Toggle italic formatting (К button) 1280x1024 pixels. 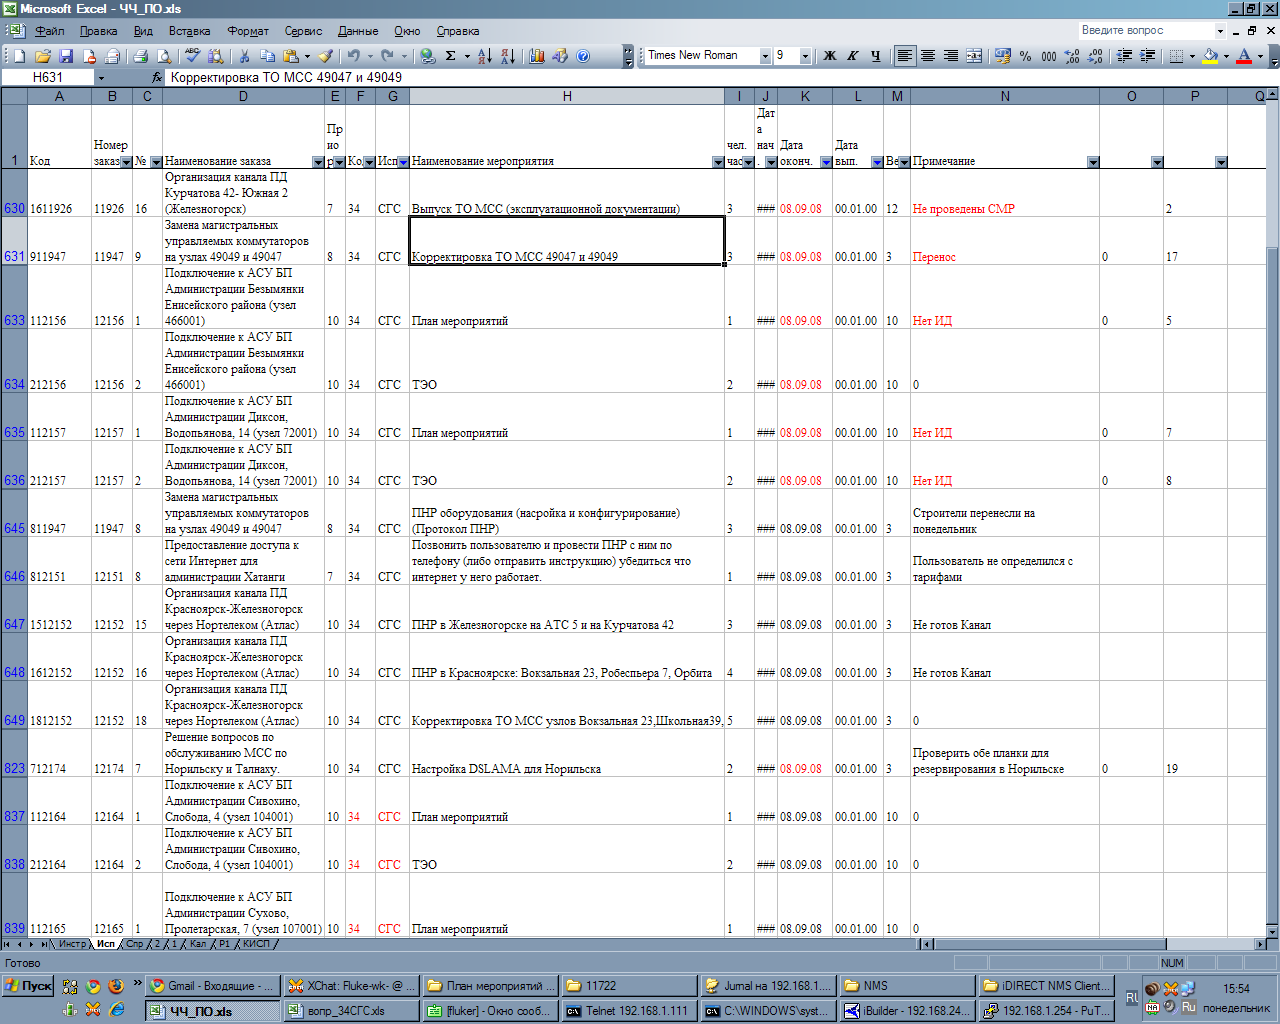point(852,56)
